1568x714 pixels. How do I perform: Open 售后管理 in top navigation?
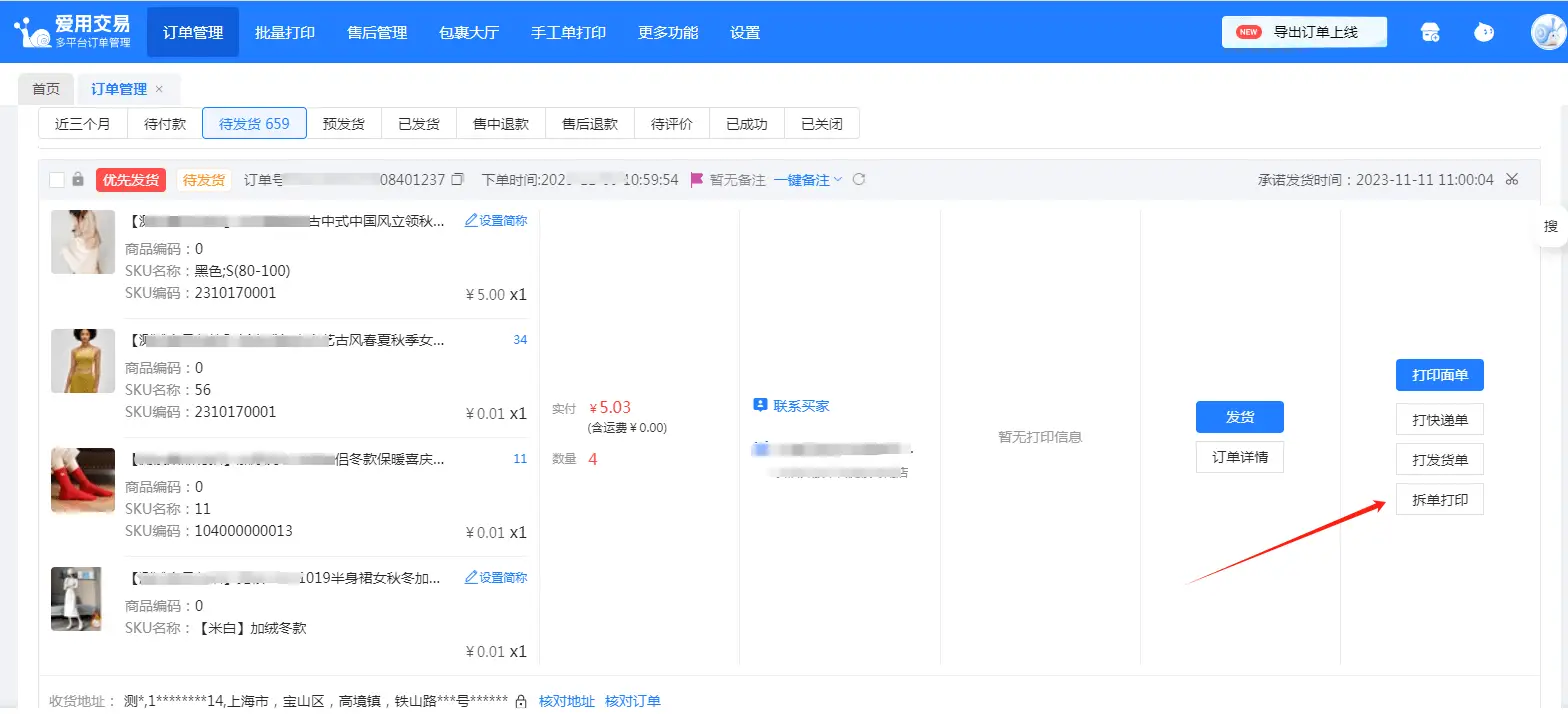tap(377, 32)
